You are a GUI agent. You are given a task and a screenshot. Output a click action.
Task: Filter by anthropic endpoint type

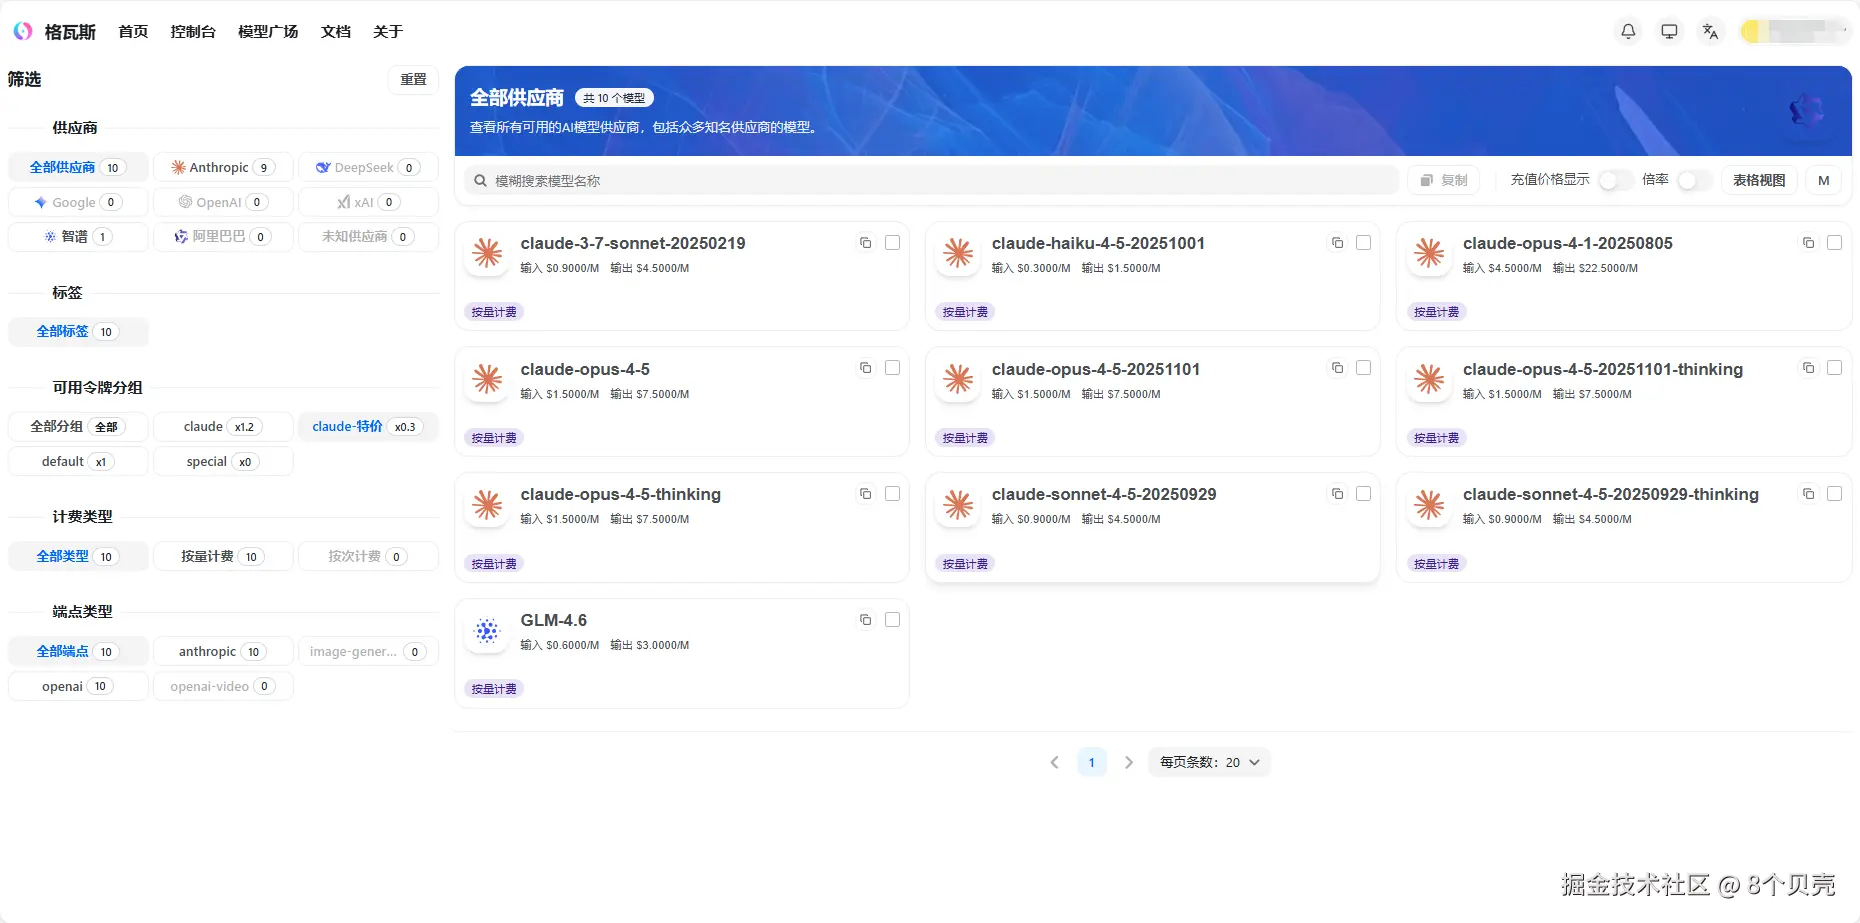223,651
